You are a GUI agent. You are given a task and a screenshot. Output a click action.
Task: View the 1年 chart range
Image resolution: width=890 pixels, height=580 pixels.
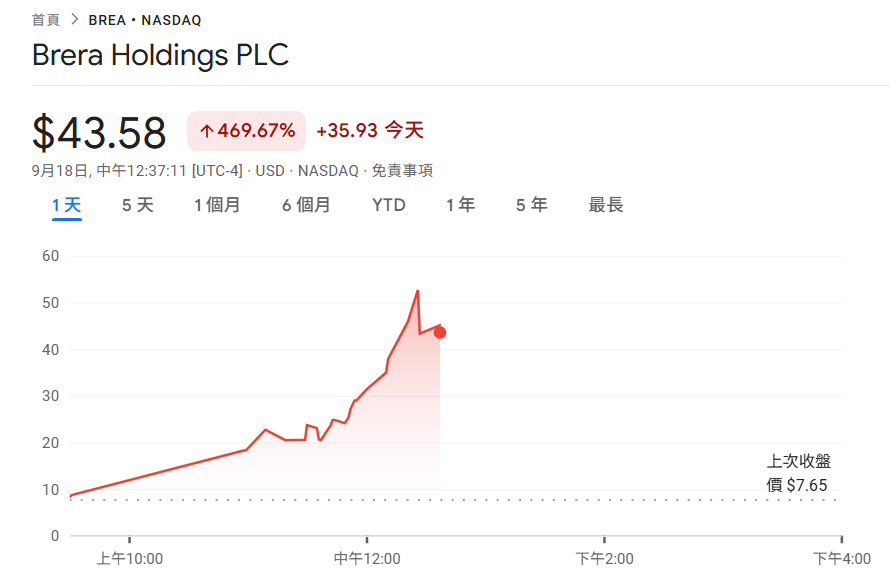460,205
